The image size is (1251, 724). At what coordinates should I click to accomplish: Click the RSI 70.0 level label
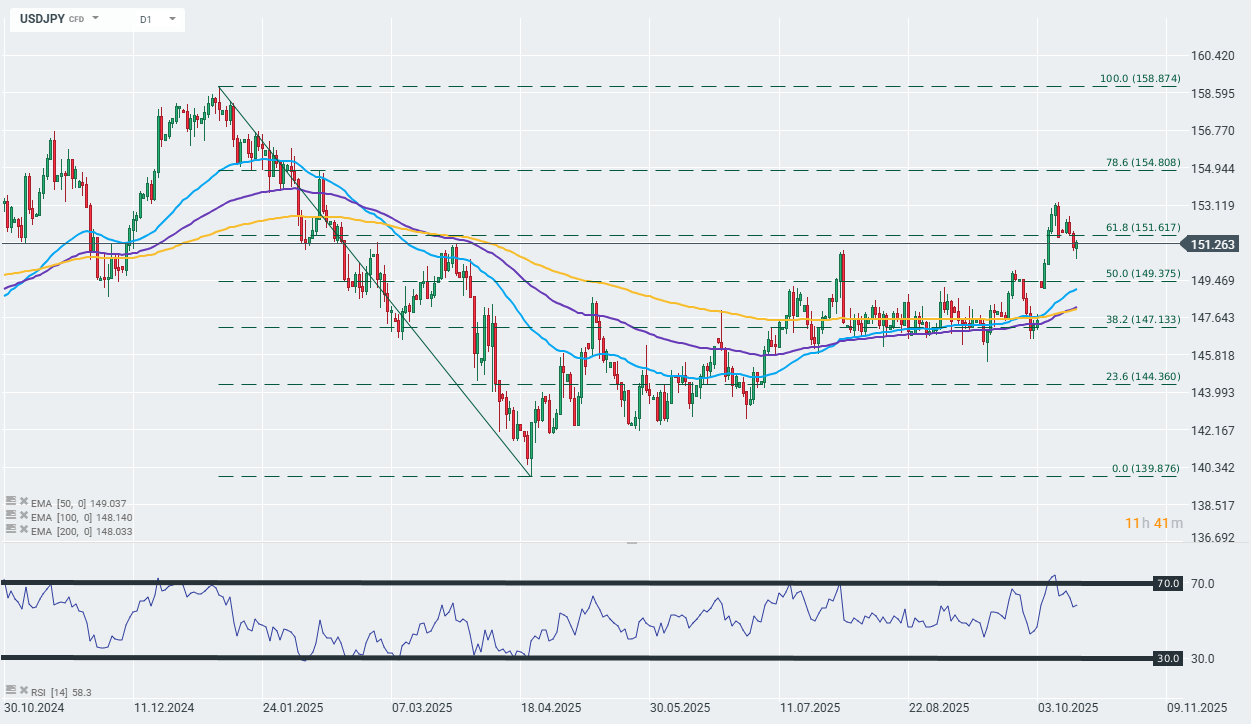pos(1170,583)
